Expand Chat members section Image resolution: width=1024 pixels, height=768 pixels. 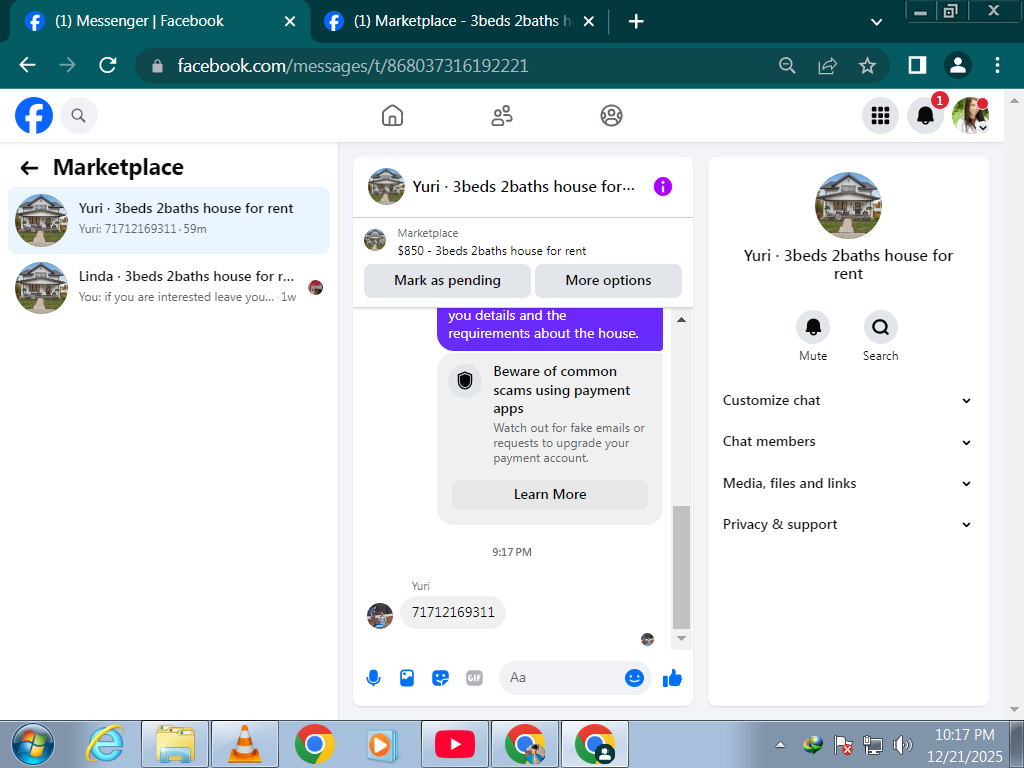[847, 441]
